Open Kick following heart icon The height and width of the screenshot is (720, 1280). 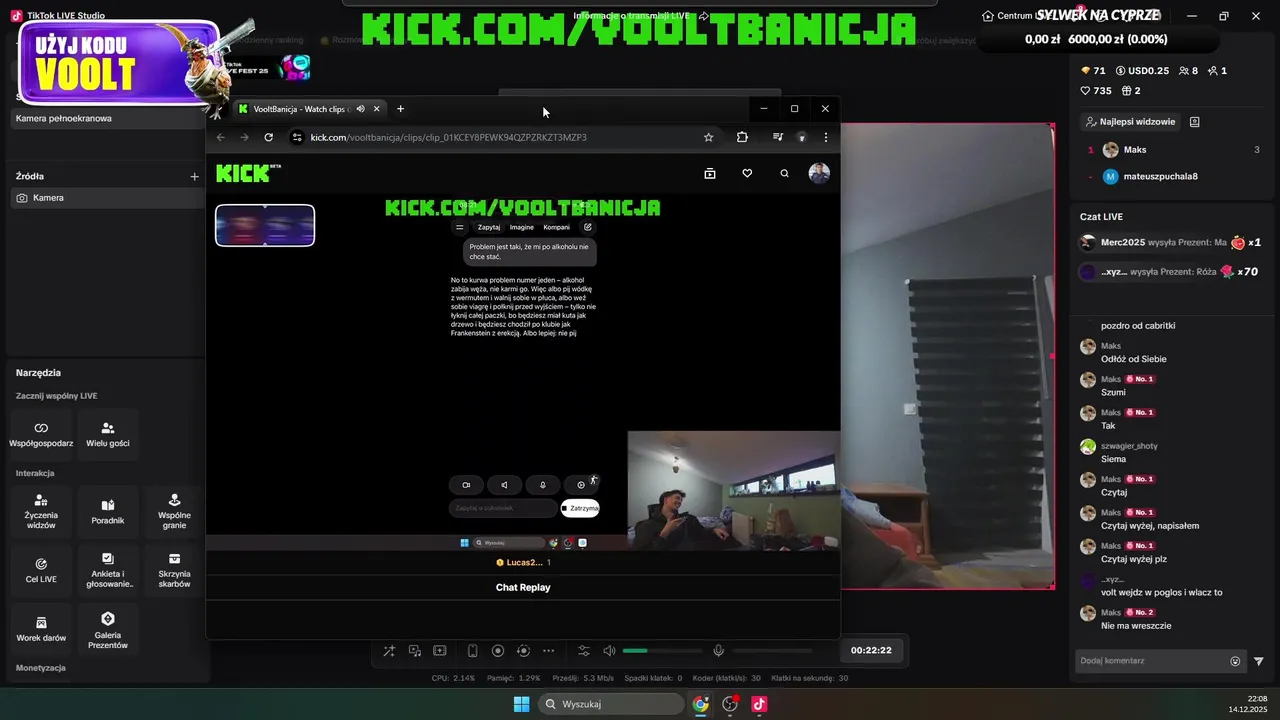point(747,173)
